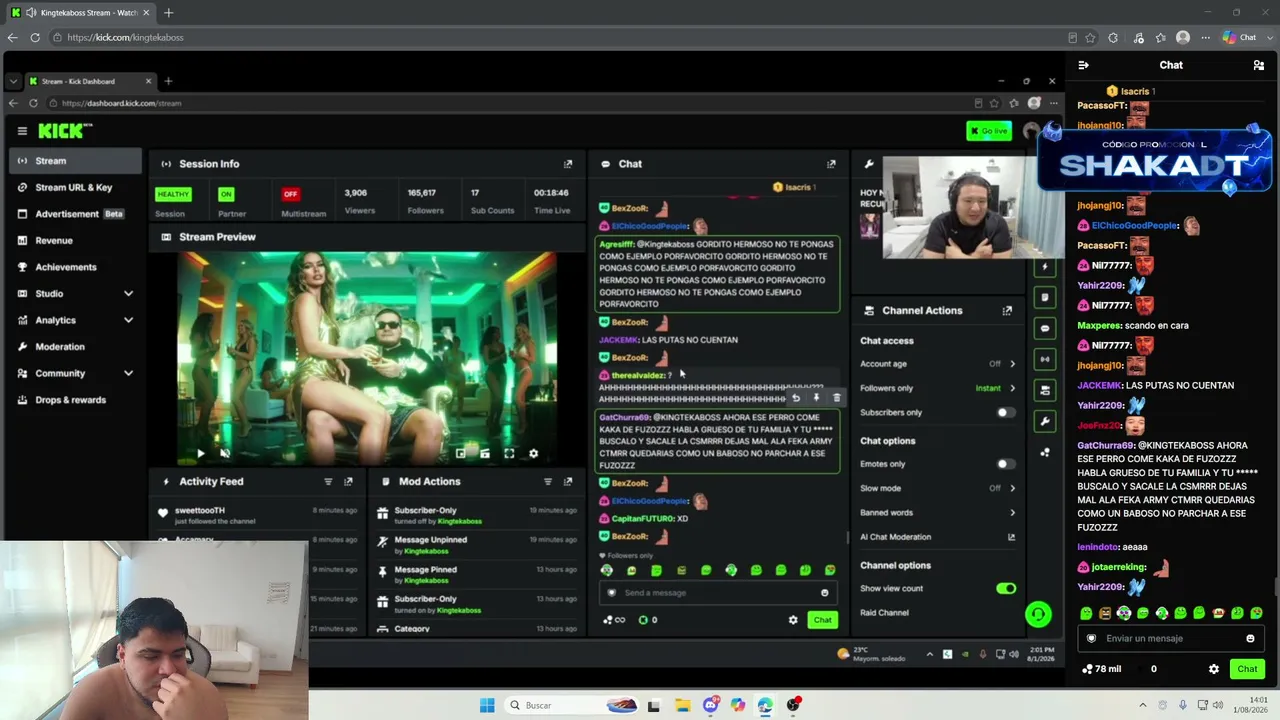Viewport: 1280px width, 720px height.
Task: Open the inner browser tab list dropdown
Action: click(x=12, y=81)
